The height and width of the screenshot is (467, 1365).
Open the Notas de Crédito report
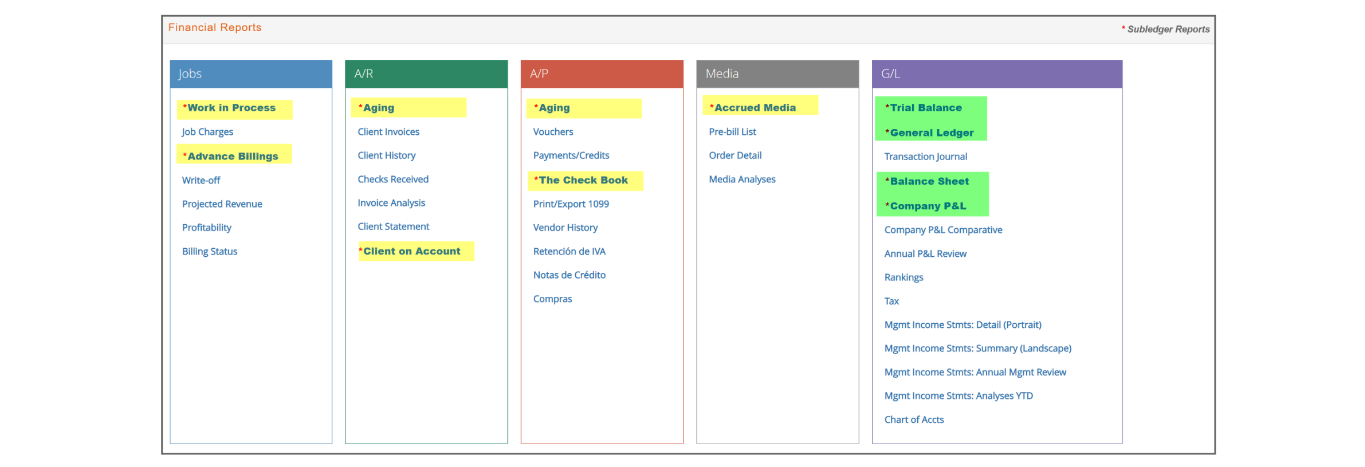coord(569,275)
